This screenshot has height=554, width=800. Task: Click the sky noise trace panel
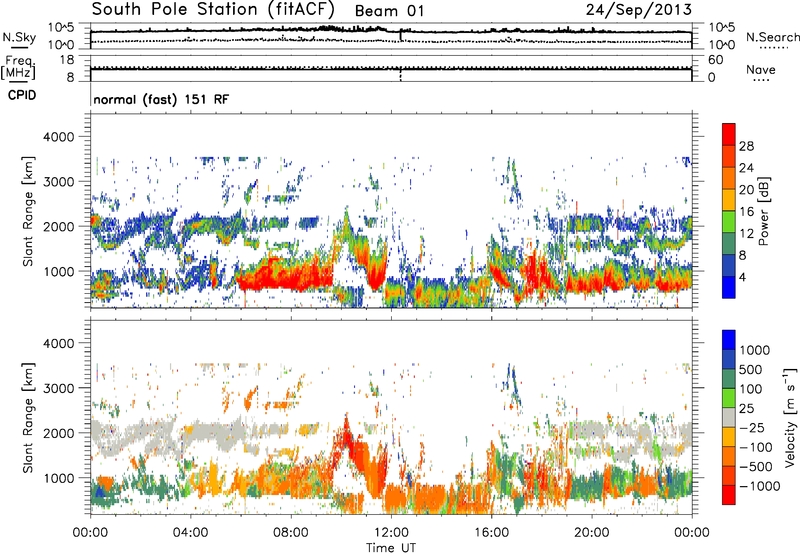click(x=391, y=36)
